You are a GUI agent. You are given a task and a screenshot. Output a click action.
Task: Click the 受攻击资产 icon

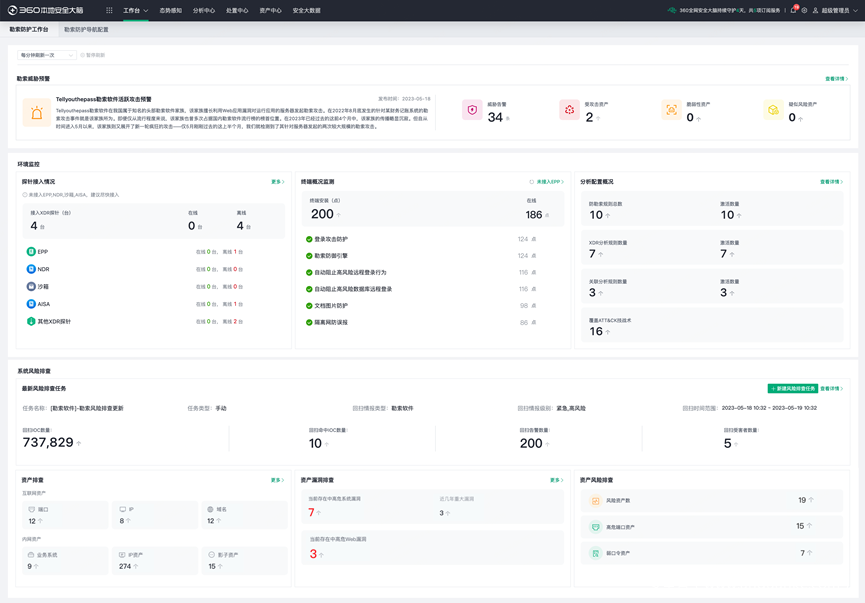pyautogui.click(x=569, y=110)
